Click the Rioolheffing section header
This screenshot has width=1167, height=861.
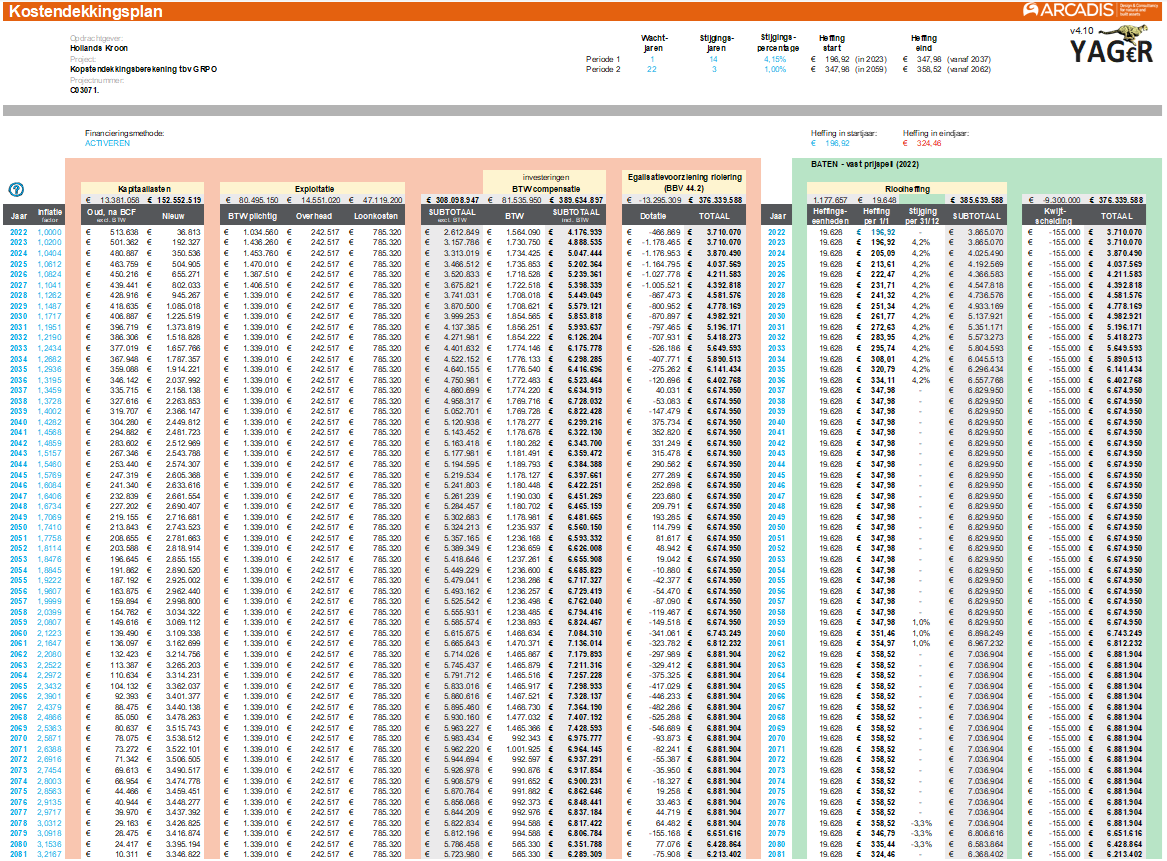coord(907,187)
